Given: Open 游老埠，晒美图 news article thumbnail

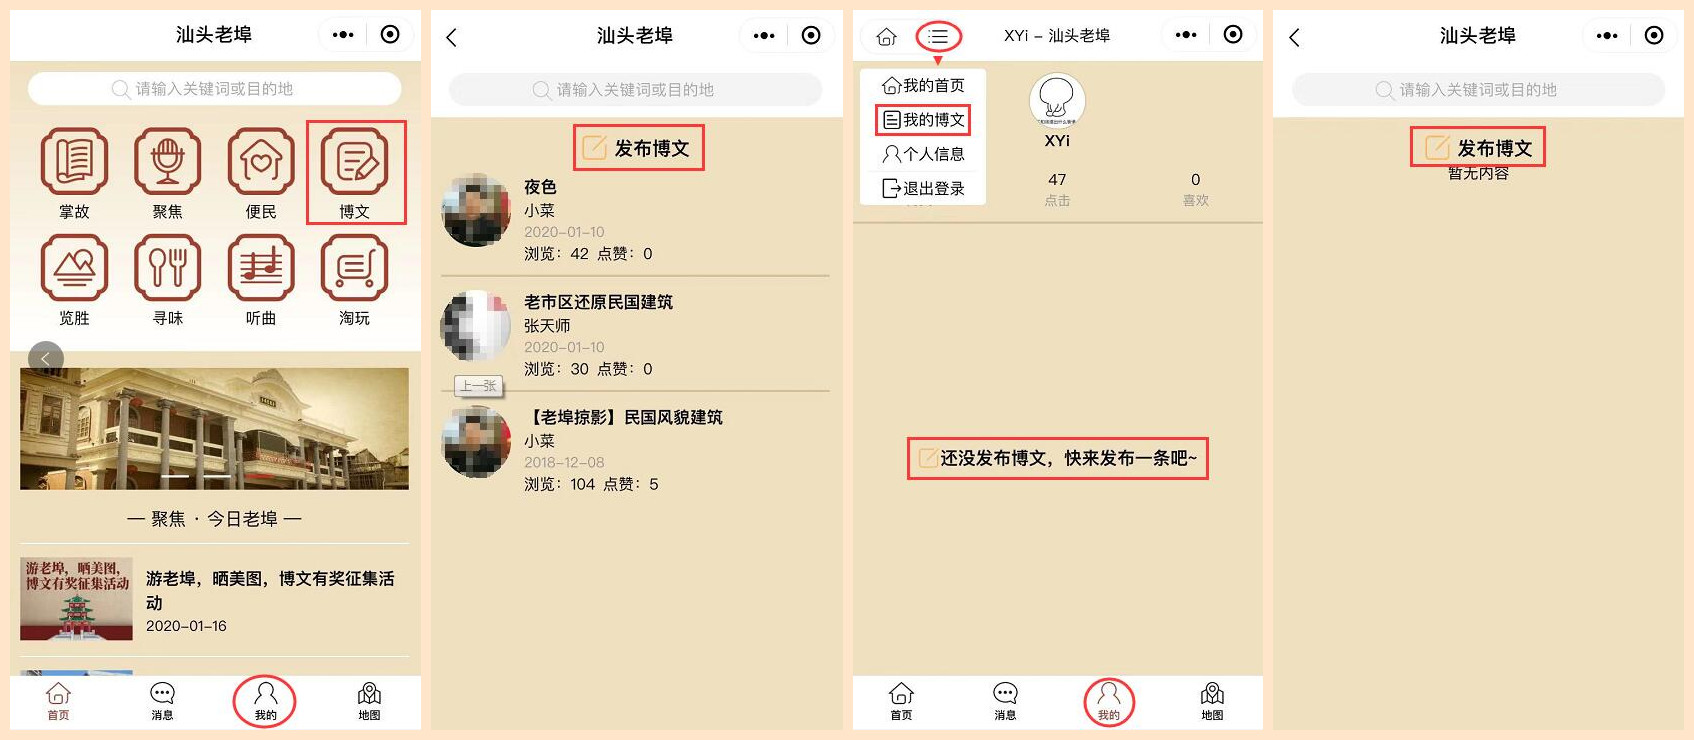Looking at the screenshot, I should (76, 599).
